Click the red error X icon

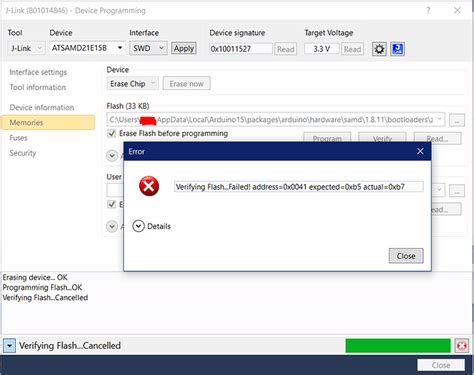[149, 186]
